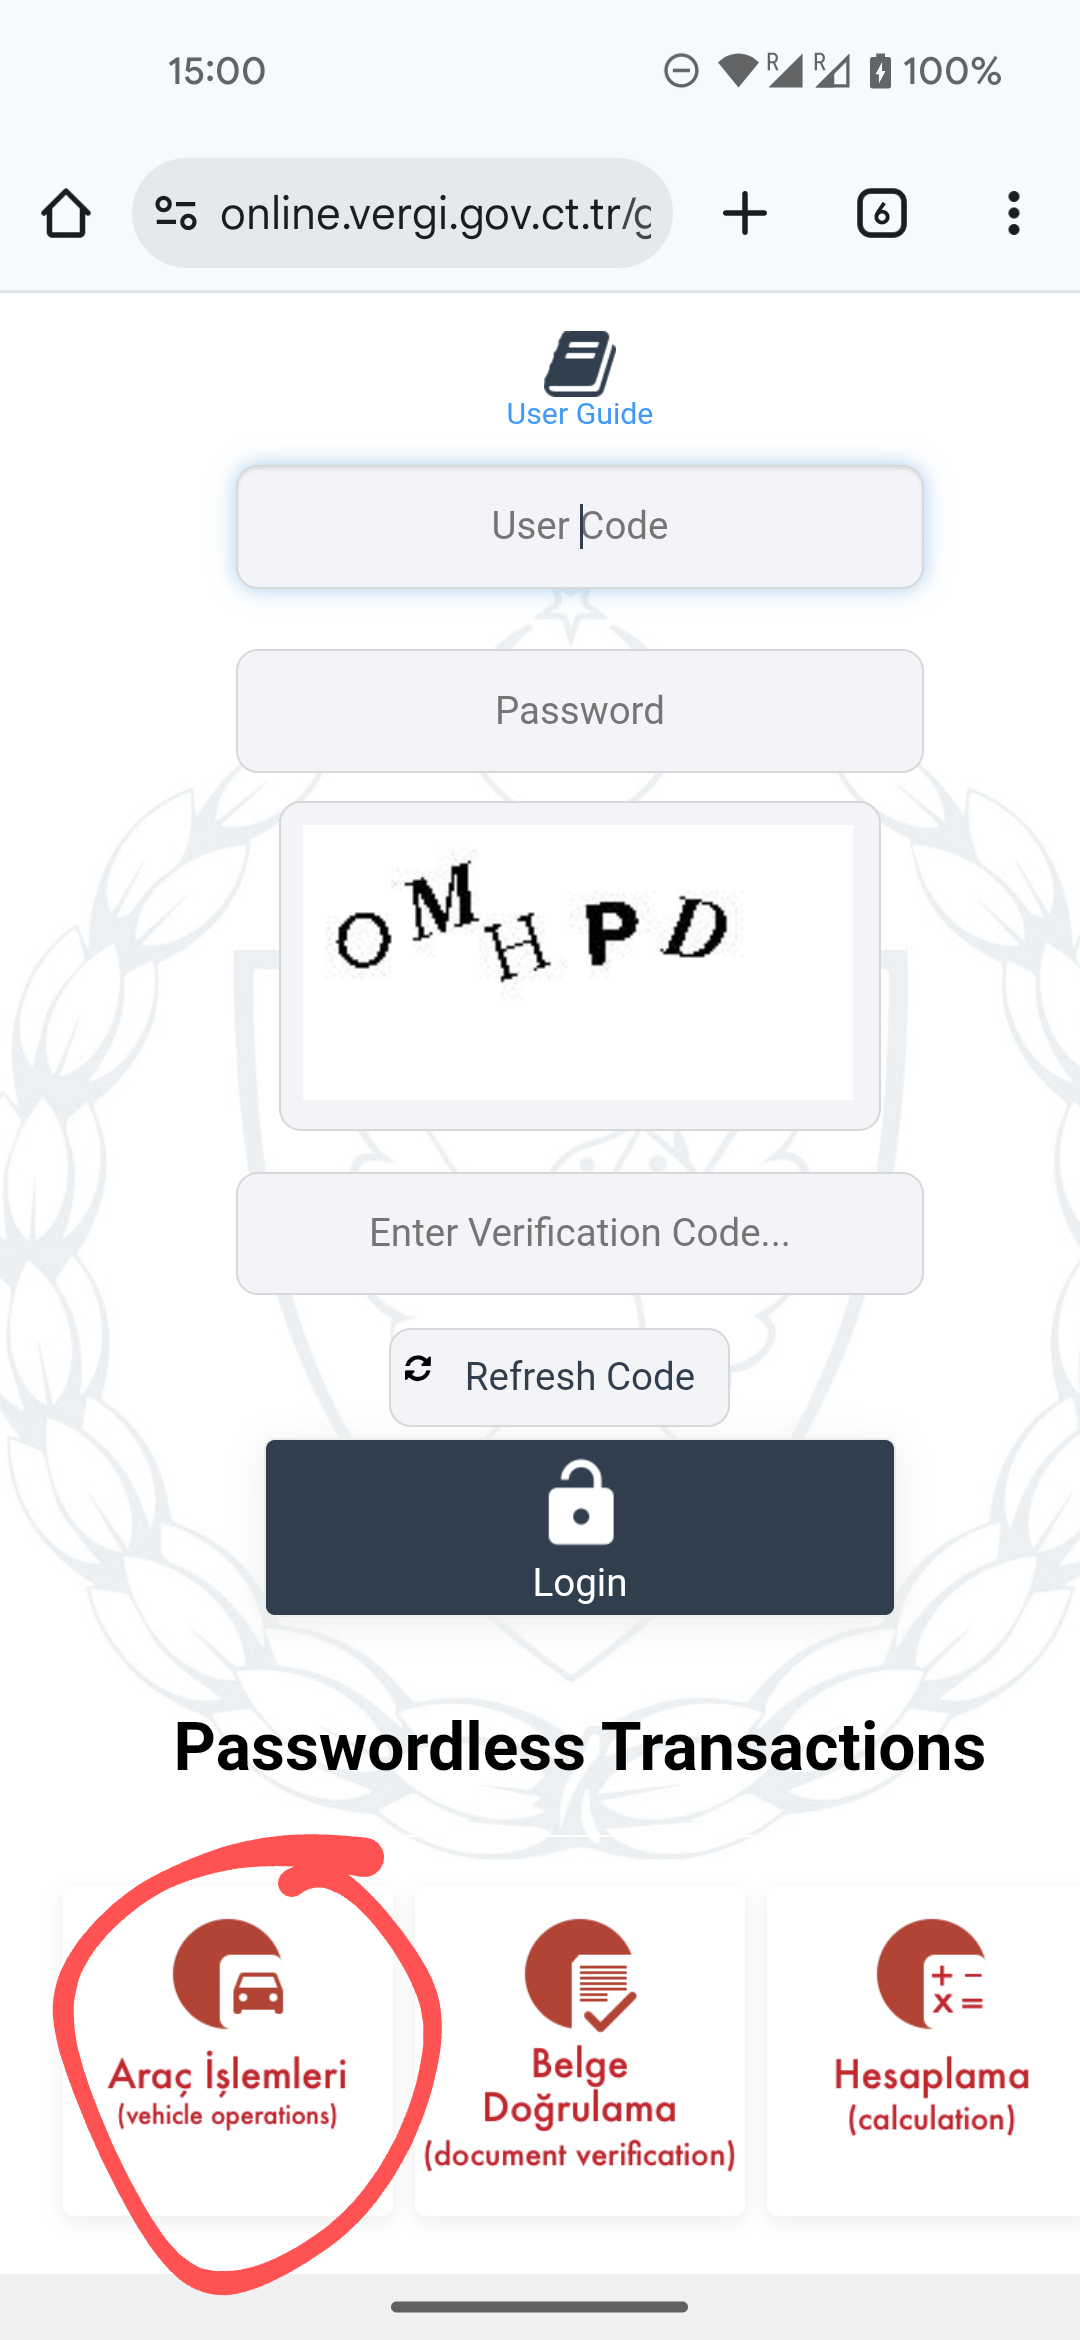Tap the User Guide book icon
Image resolution: width=1080 pixels, height=2340 pixels.
[x=579, y=363]
